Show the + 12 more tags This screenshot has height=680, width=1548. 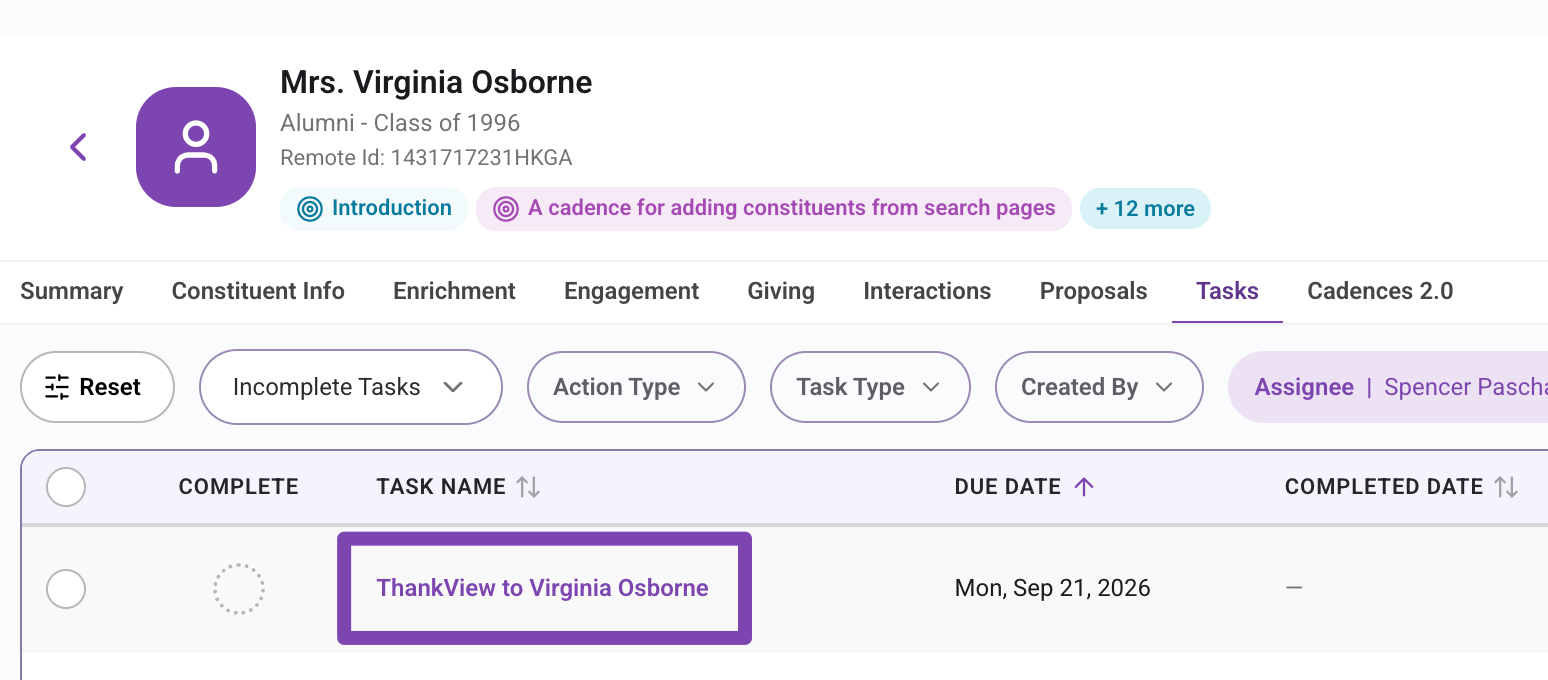tap(1145, 209)
